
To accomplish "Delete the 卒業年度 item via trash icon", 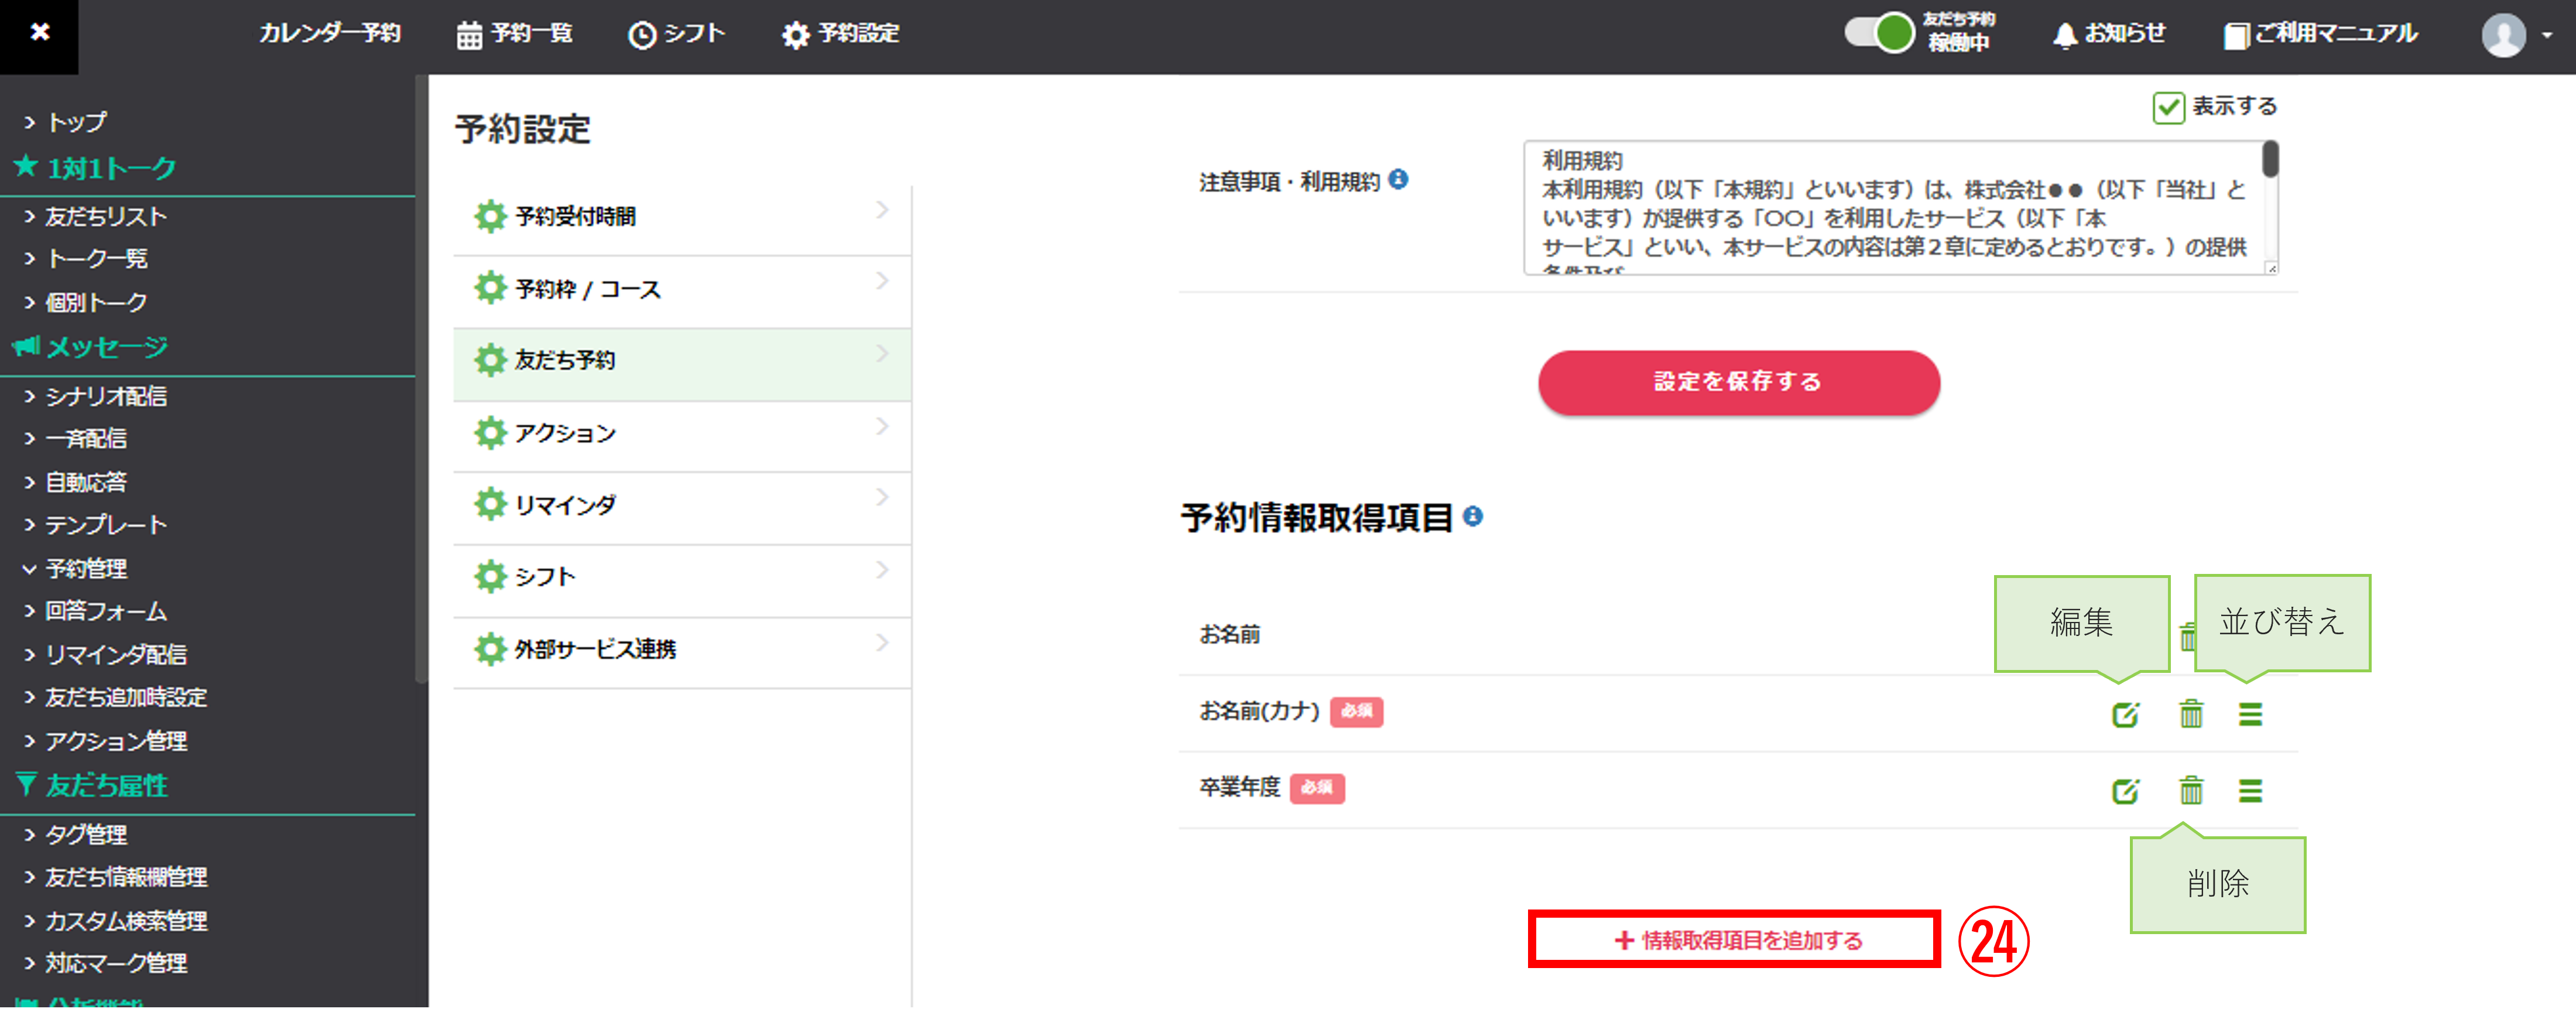I will 2191,791.
